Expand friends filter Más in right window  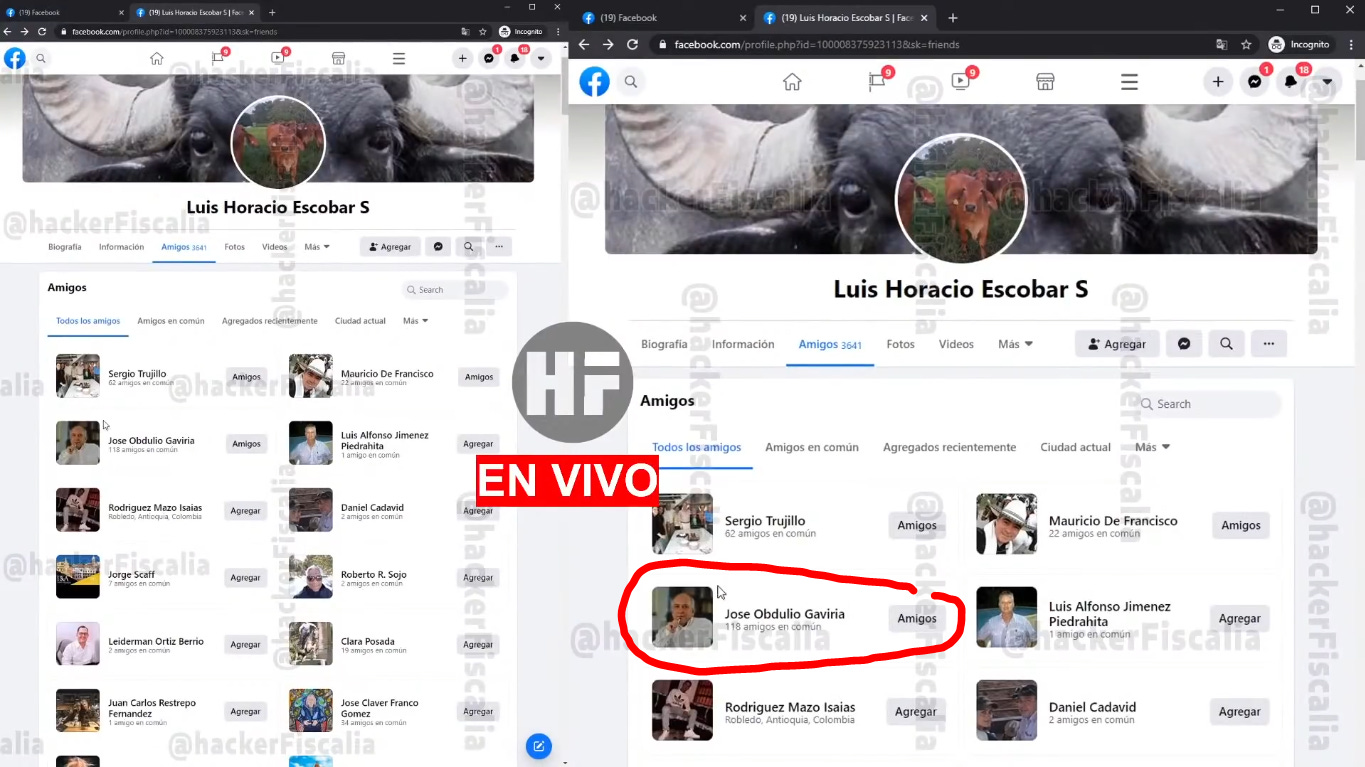(1152, 447)
